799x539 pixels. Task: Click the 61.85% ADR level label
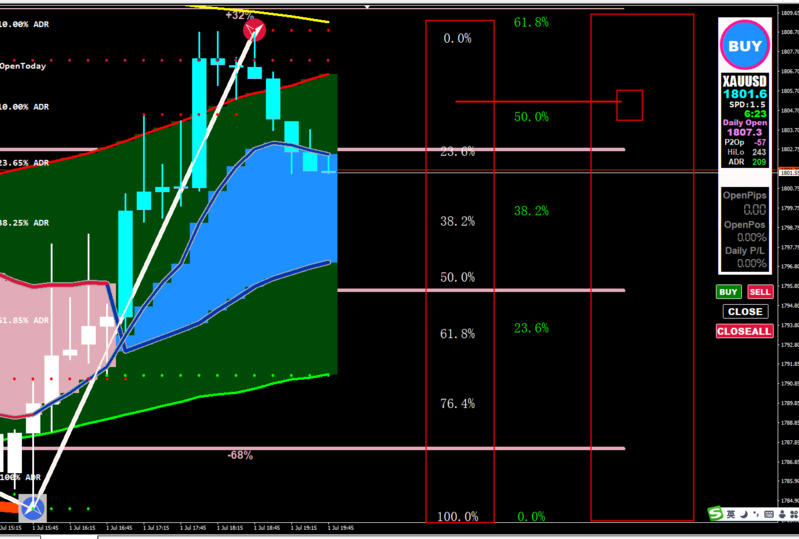24,320
